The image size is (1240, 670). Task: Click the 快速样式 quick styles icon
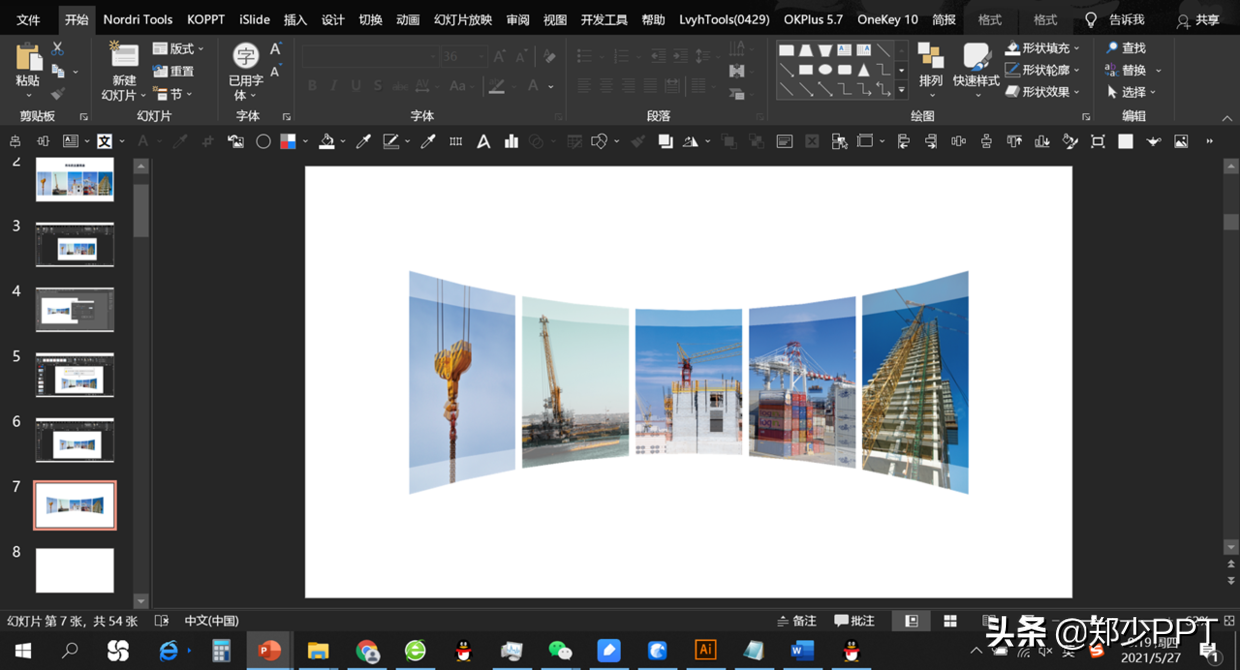tap(976, 56)
